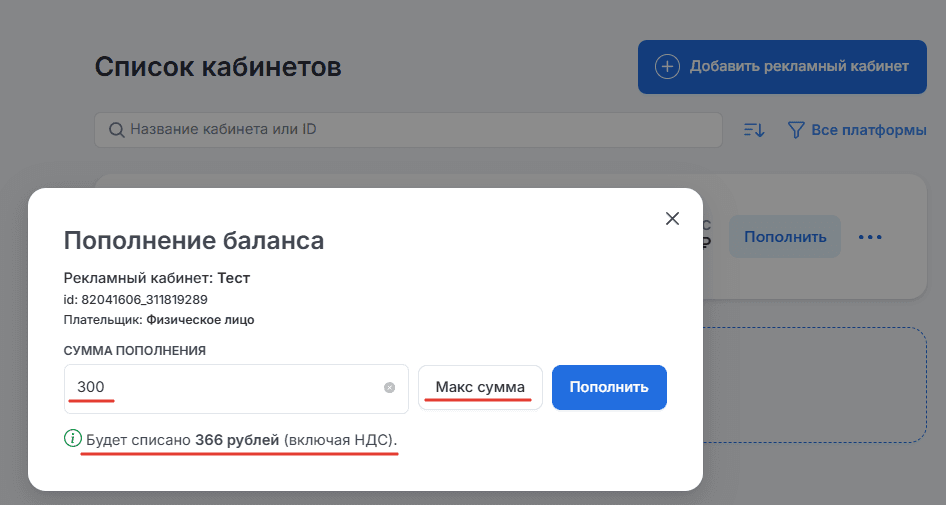Open the sort order icon
Image resolution: width=946 pixels, height=505 pixels.
[x=754, y=130]
